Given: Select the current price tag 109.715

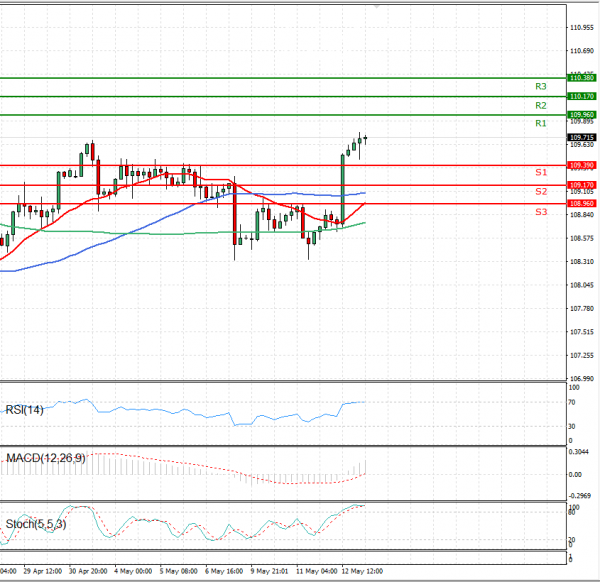Looking at the screenshot, I should pos(581,137).
